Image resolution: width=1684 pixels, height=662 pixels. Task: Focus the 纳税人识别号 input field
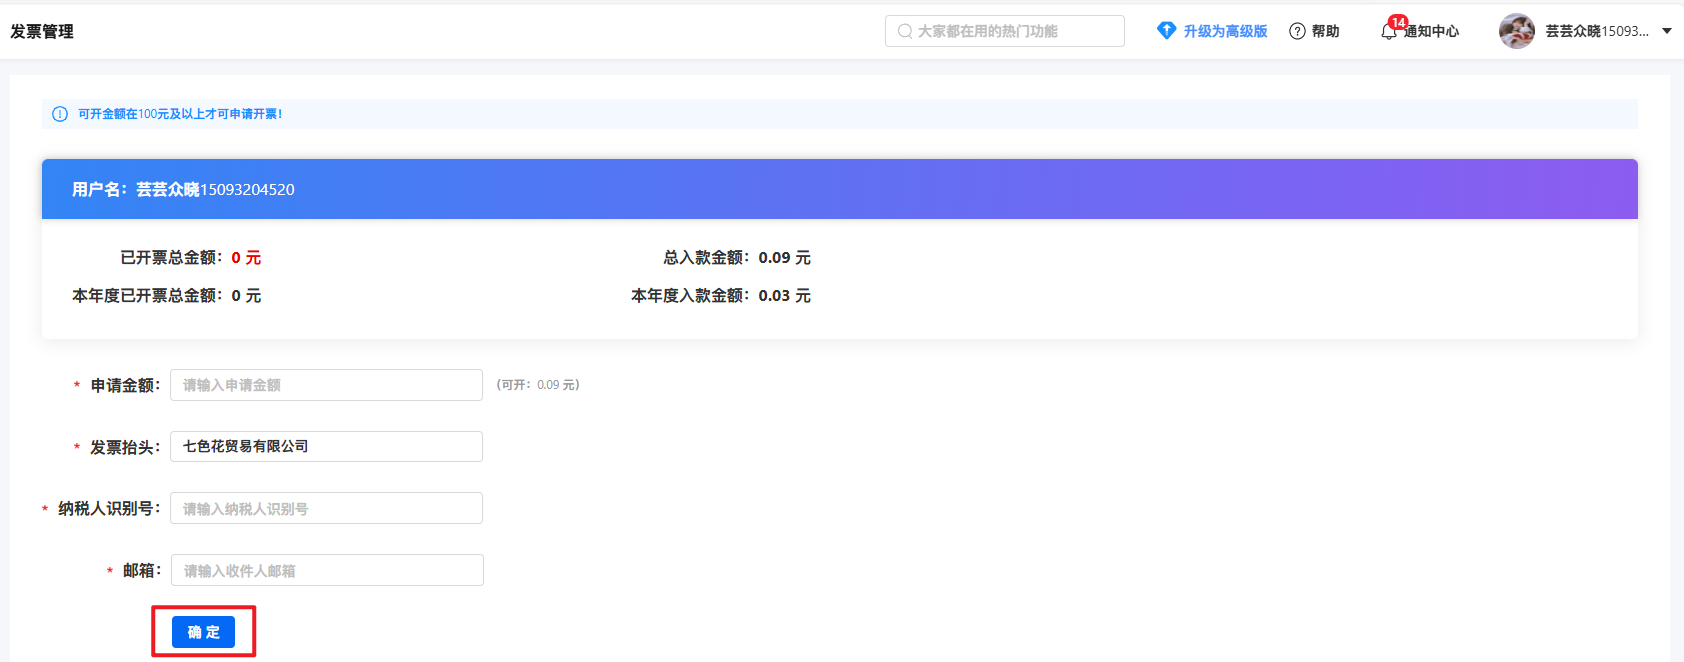tap(326, 508)
